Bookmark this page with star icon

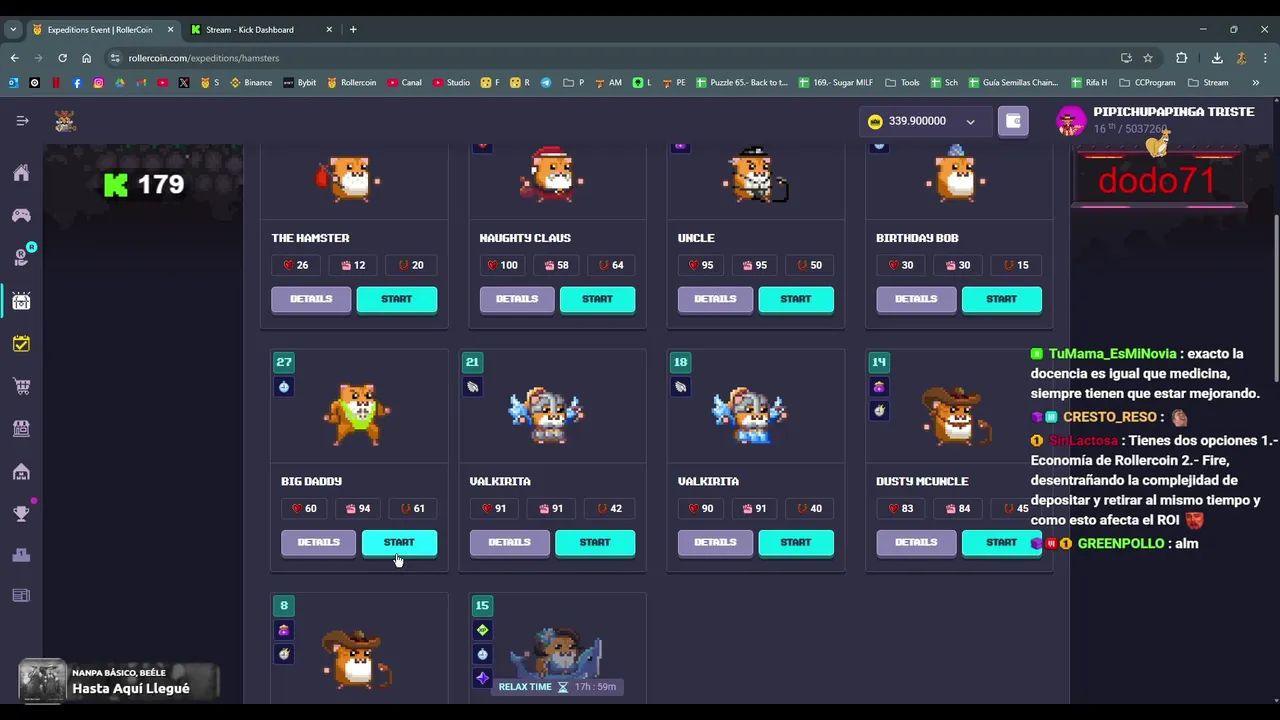[1148, 58]
